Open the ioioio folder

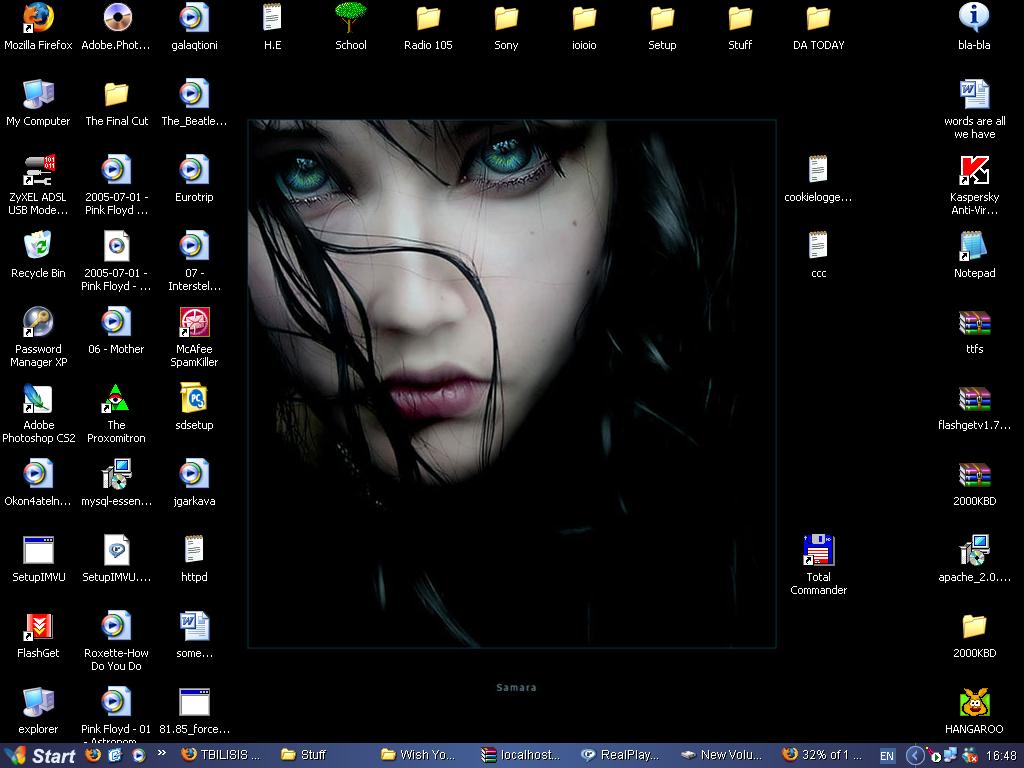click(x=584, y=18)
